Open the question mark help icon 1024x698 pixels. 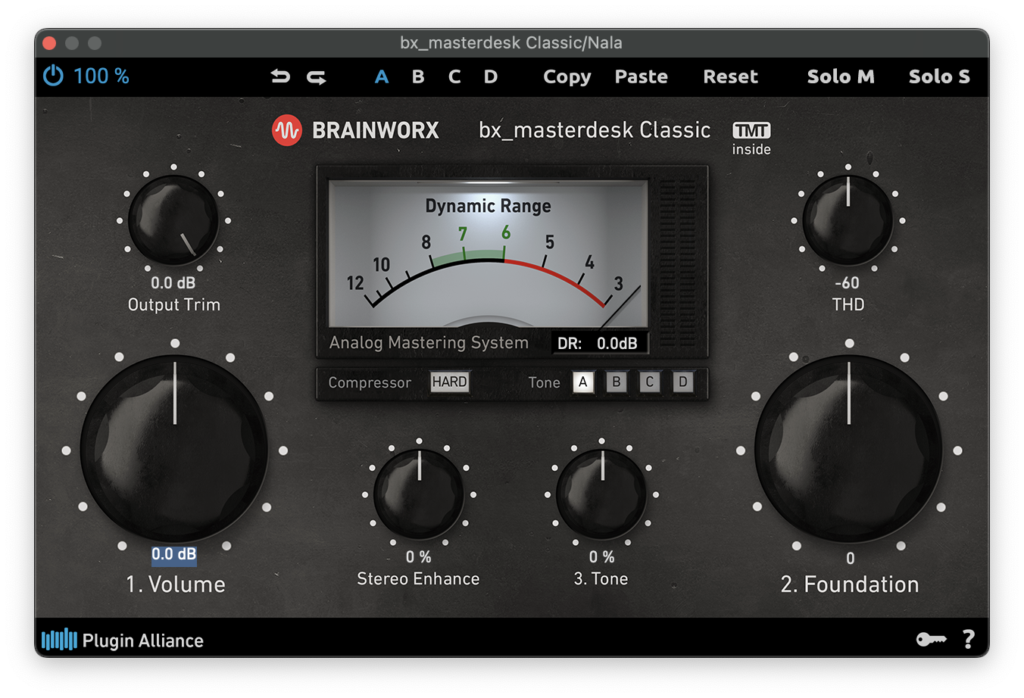click(x=968, y=640)
